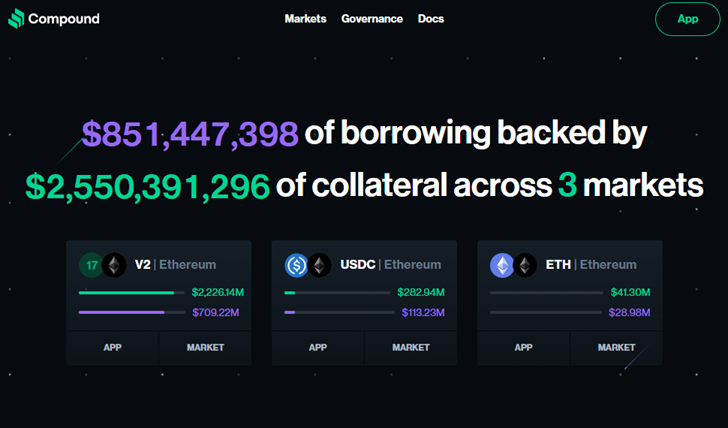Click the green 17 badge on the V2 card
Screen dimensions: 728x428
pyautogui.click(x=91, y=265)
